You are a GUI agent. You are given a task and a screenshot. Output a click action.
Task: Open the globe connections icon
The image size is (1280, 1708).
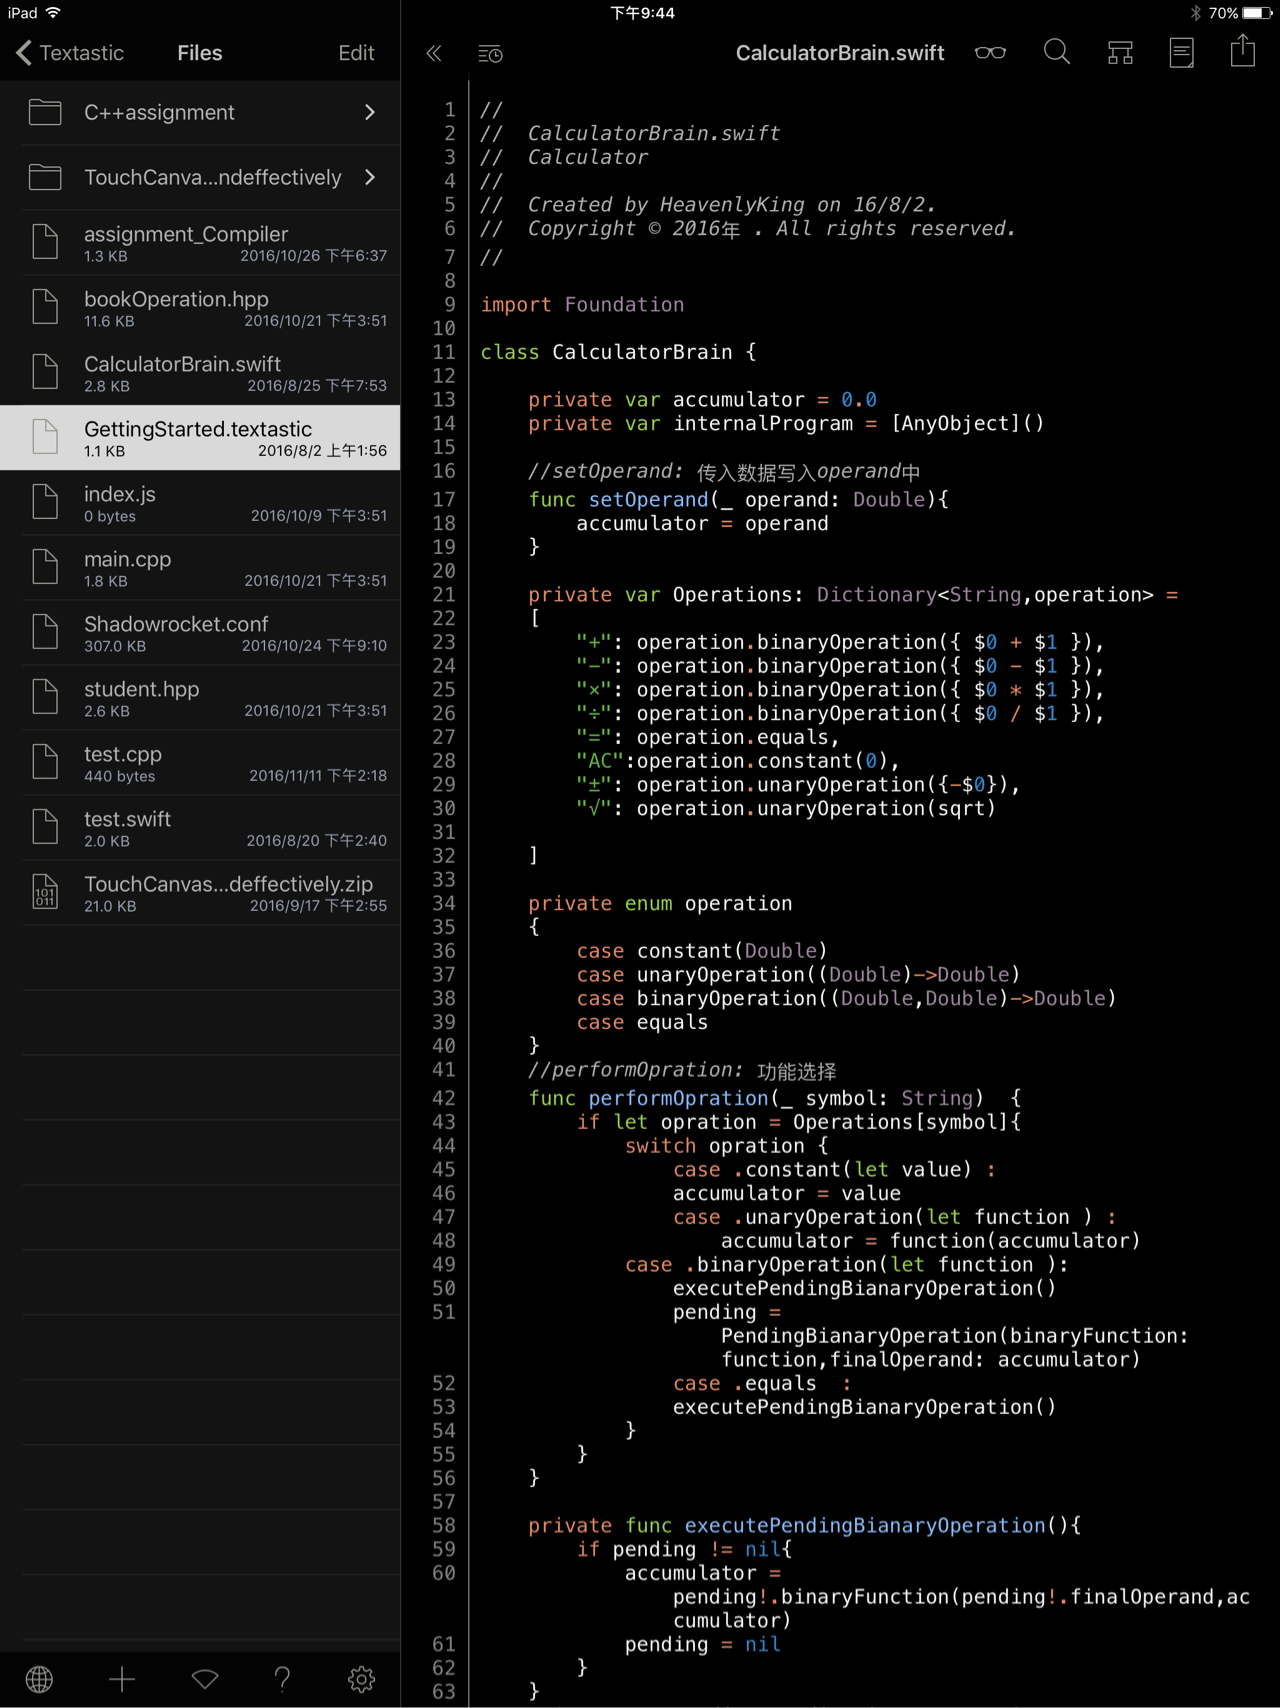tap(40, 1679)
